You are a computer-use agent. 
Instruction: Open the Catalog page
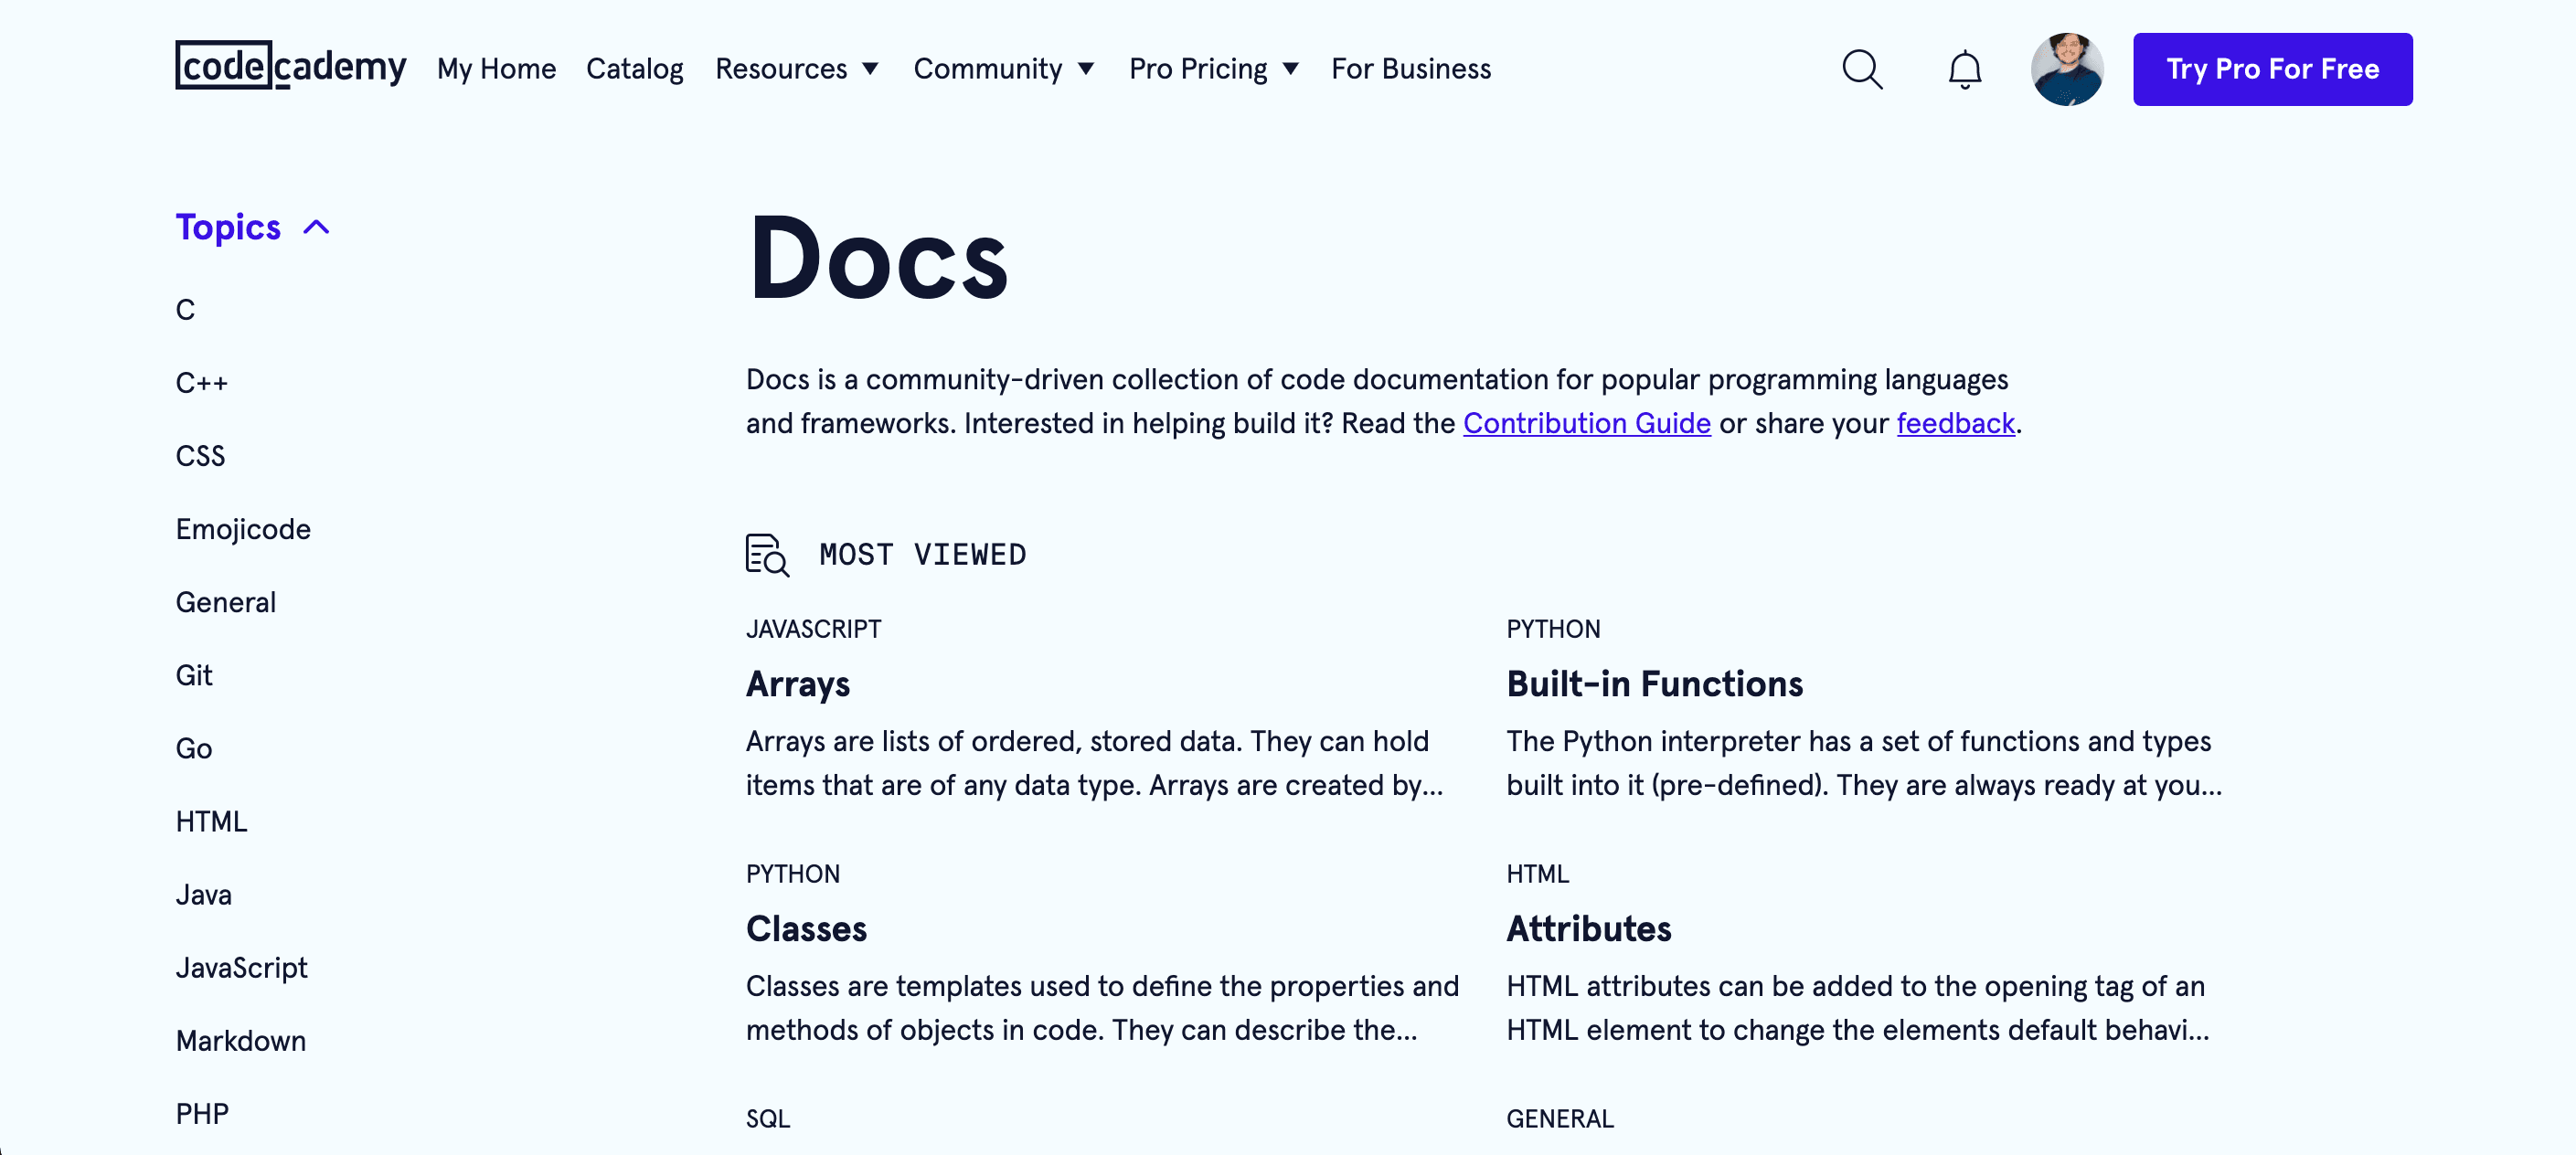635,69
